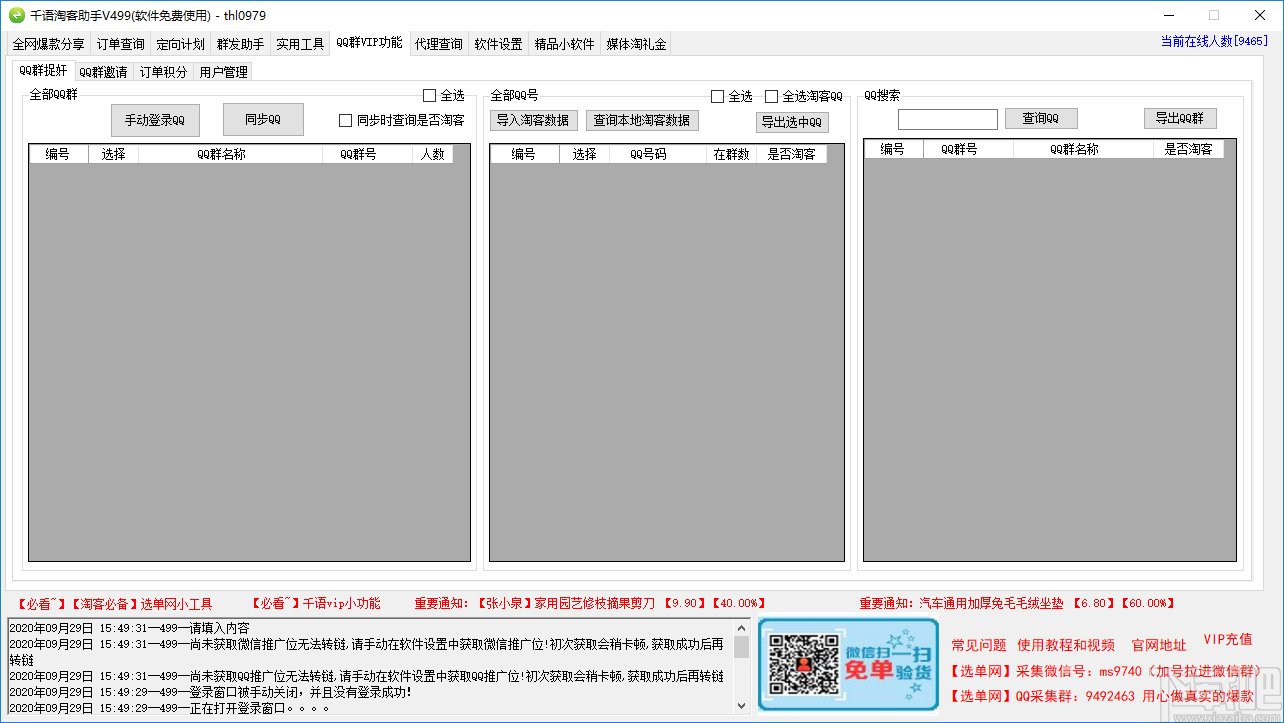Go to 媒体淘礼金 tab
The height and width of the screenshot is (723, 1284).
coord(636,44)
